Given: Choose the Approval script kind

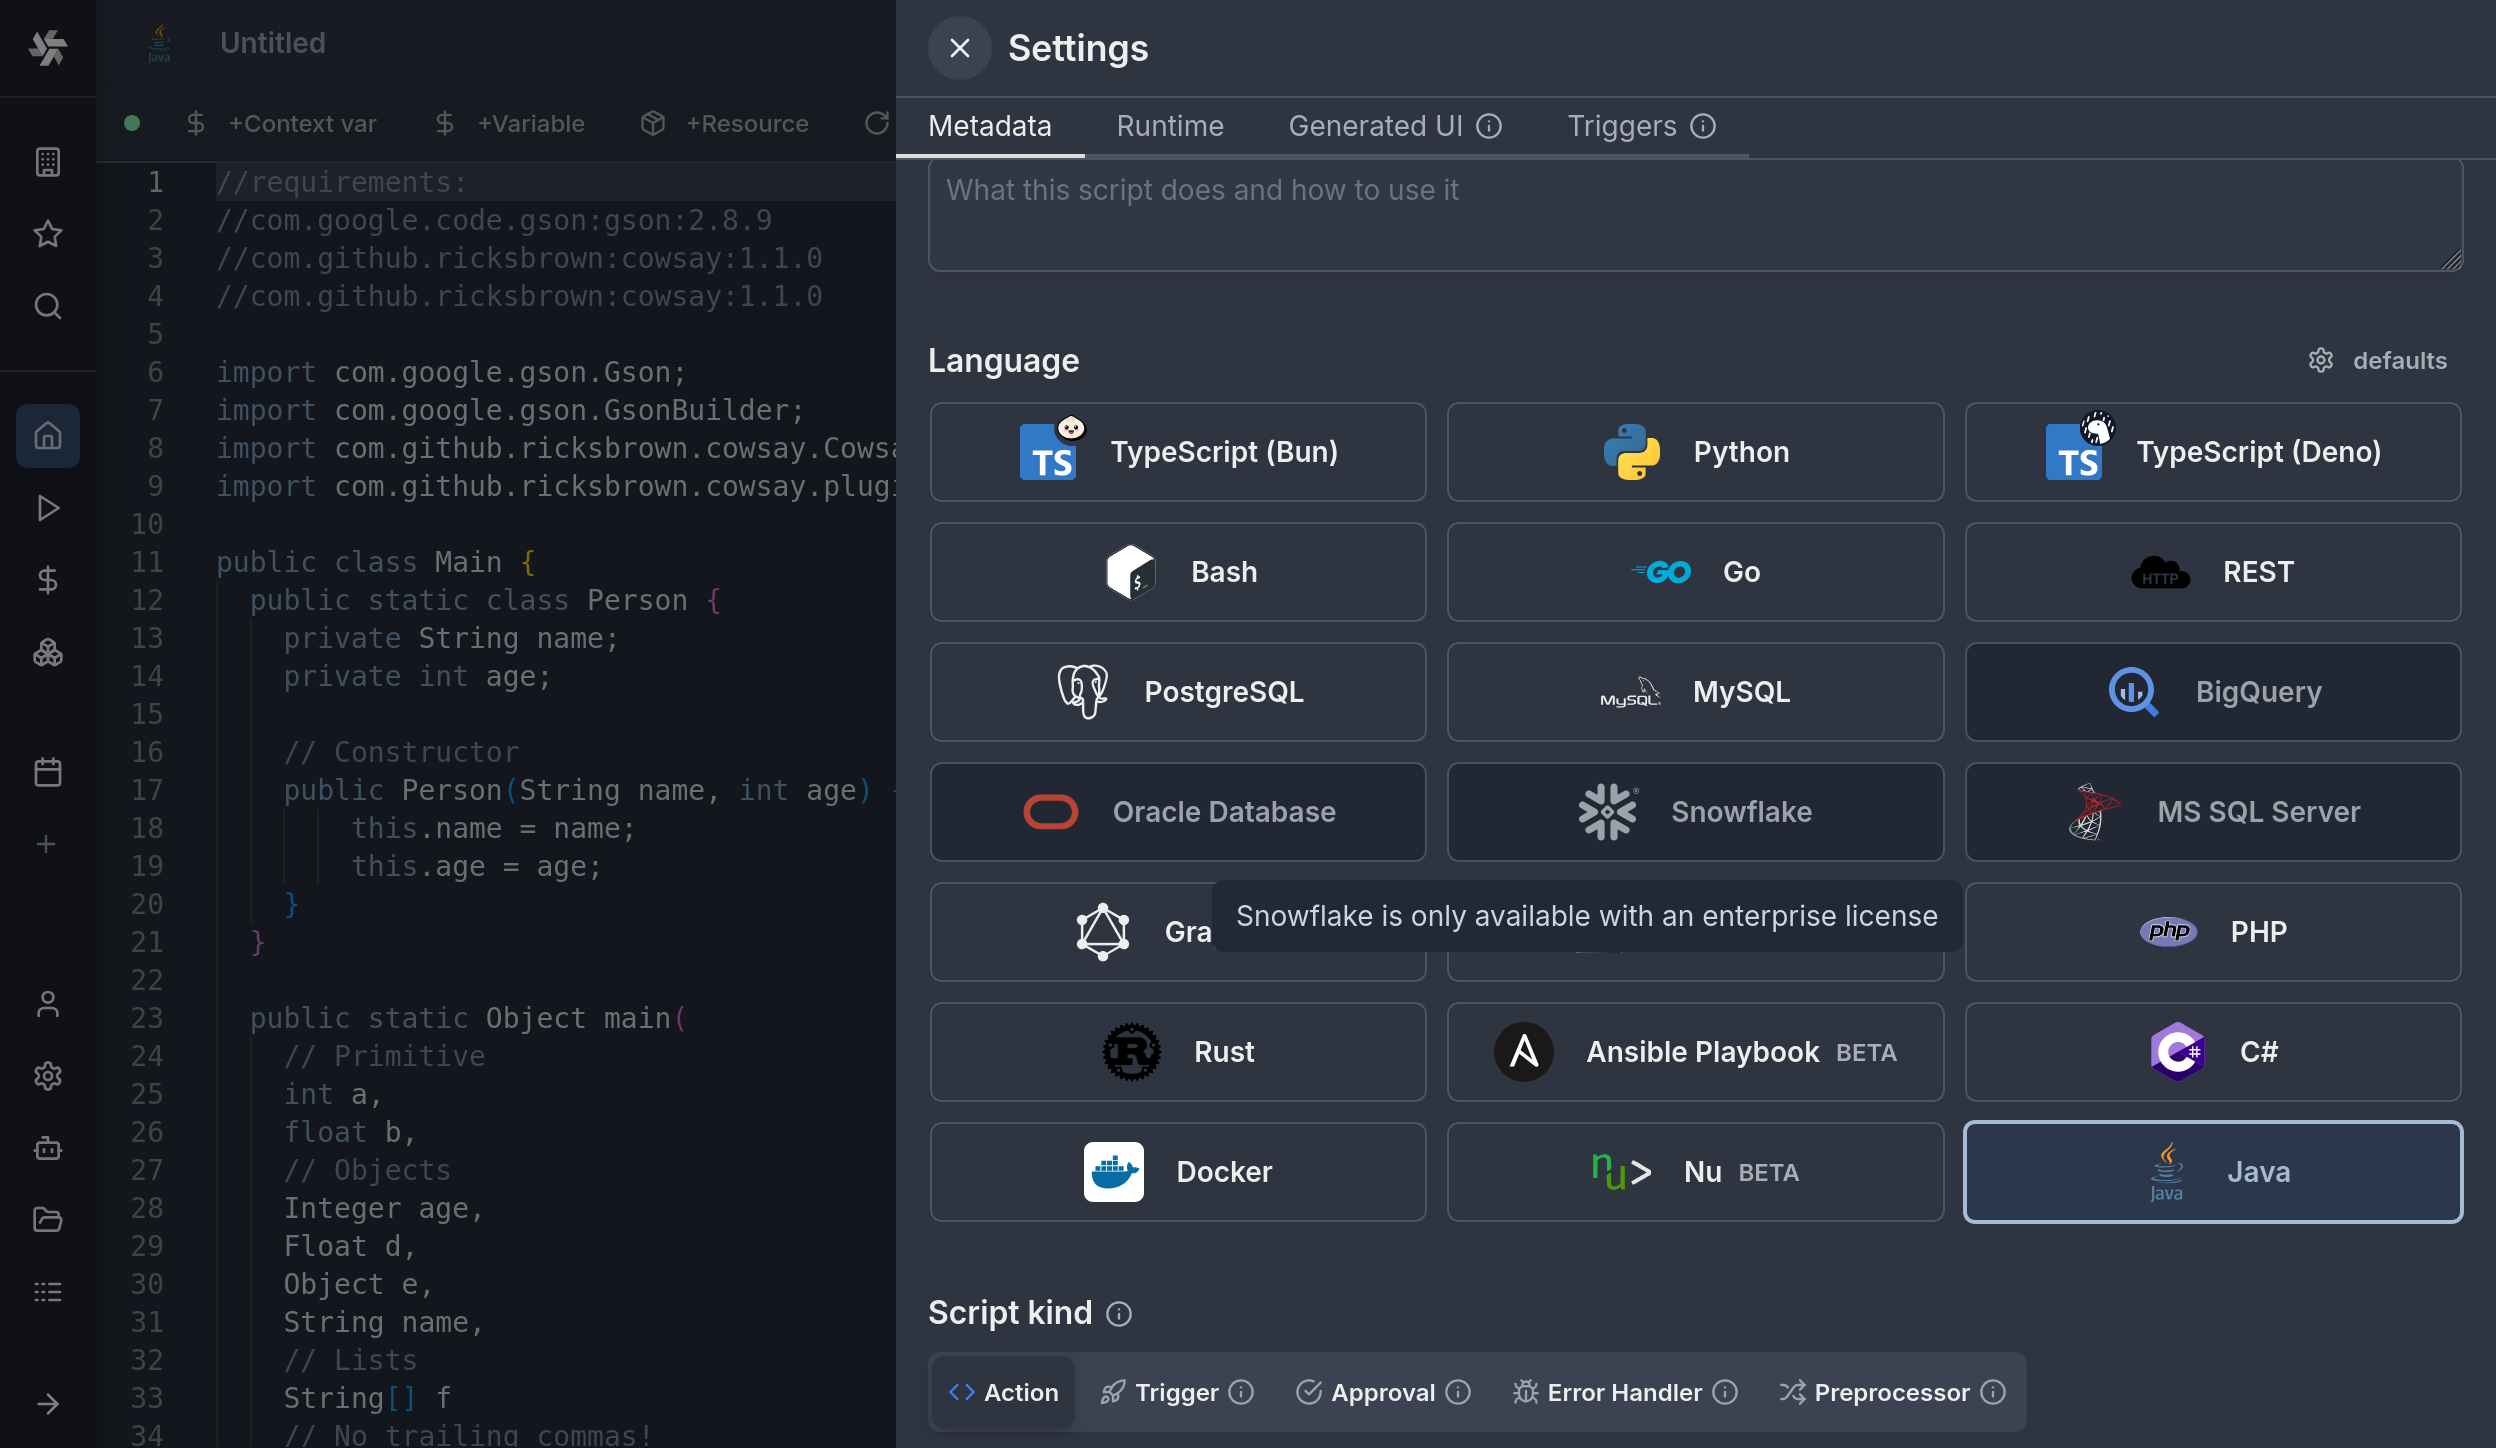Looking at the screenshot, I should (x=1382, y=1392).
